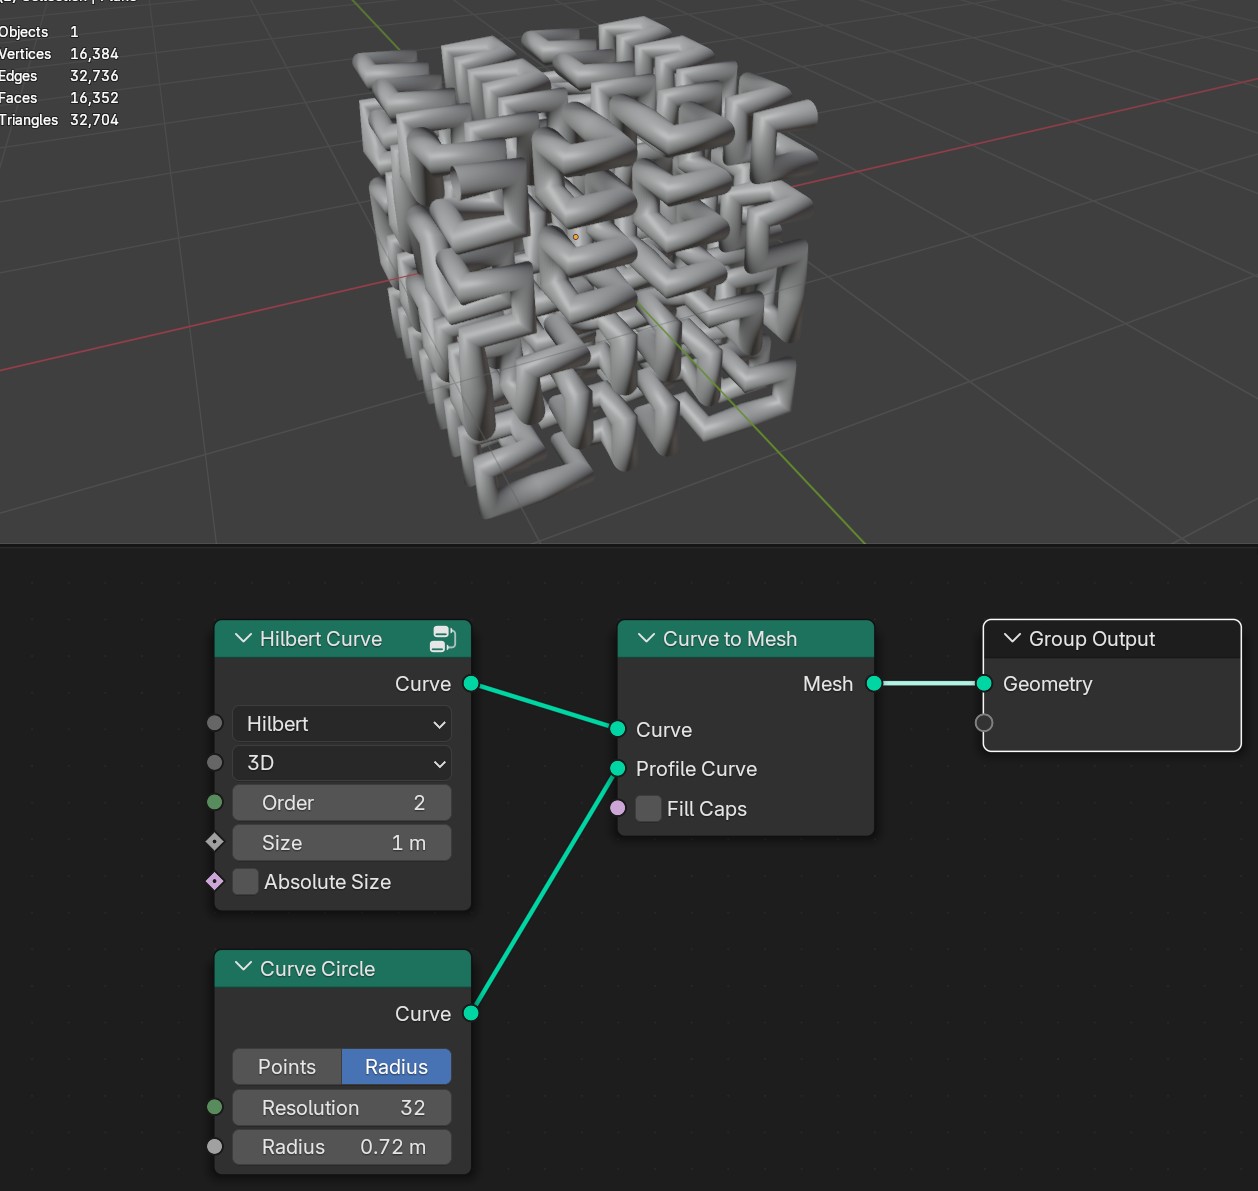Click the Geometry label in Group Output

tap(1047, 684)
